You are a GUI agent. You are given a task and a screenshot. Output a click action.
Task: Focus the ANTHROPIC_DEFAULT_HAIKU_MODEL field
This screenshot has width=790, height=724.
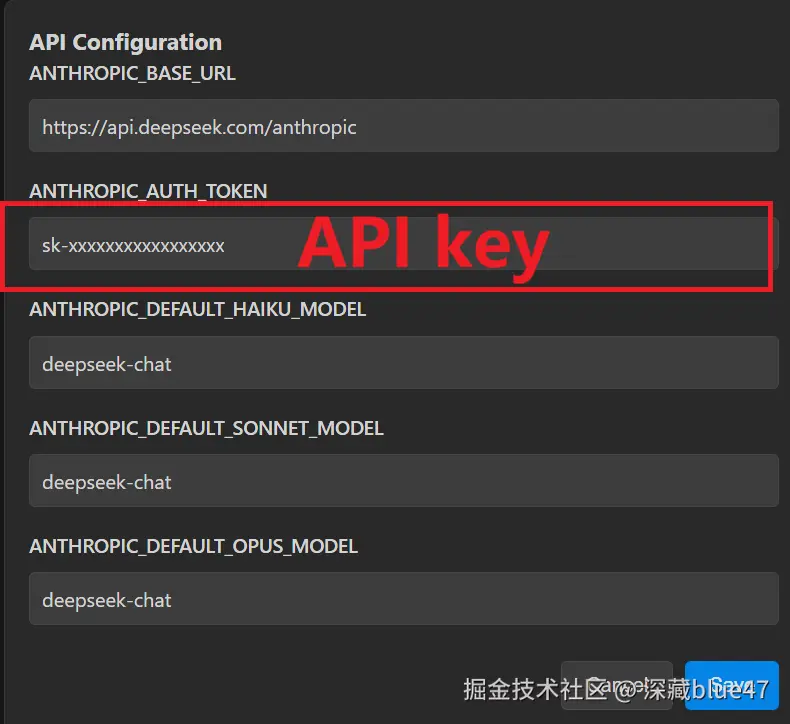pos(404,362)
